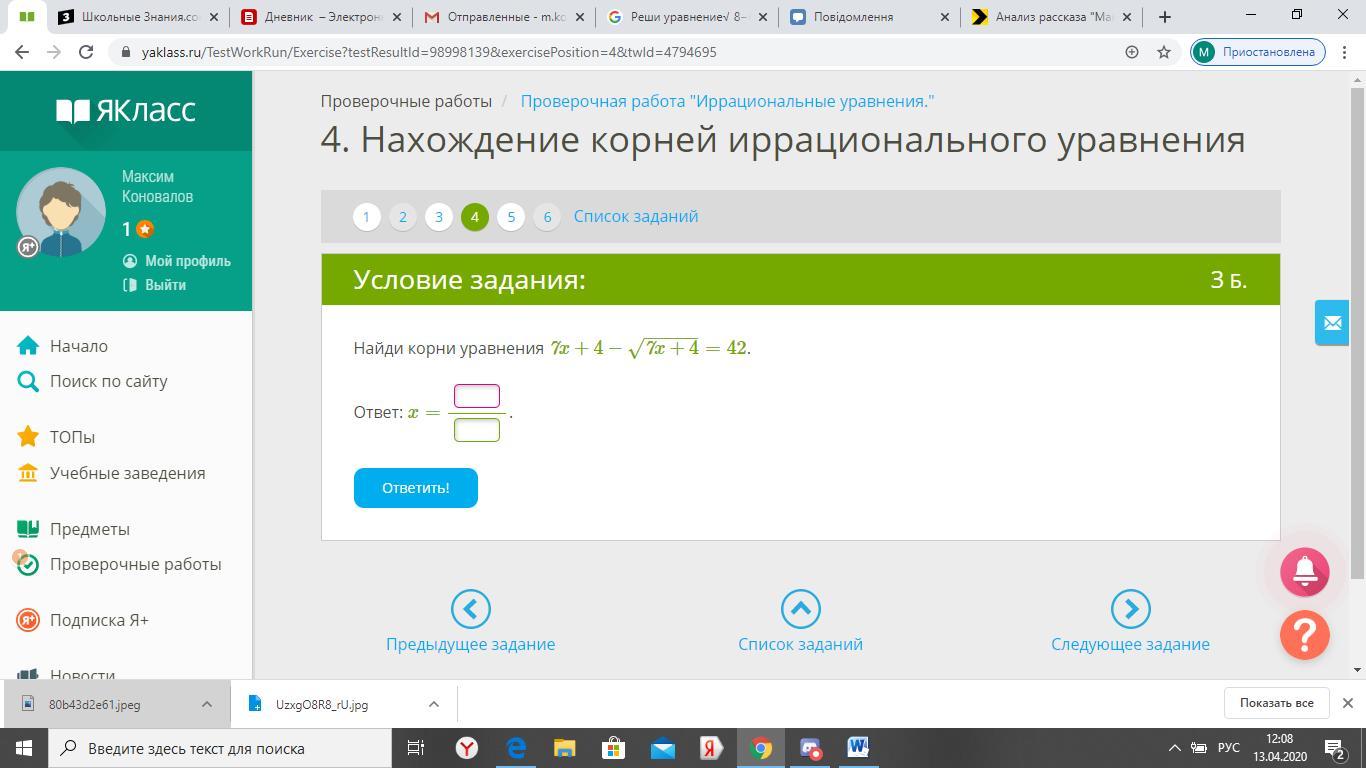1366x768 pixels.
Task: Click the Список заданий up-arrow icon
Action: click(800, 609)
